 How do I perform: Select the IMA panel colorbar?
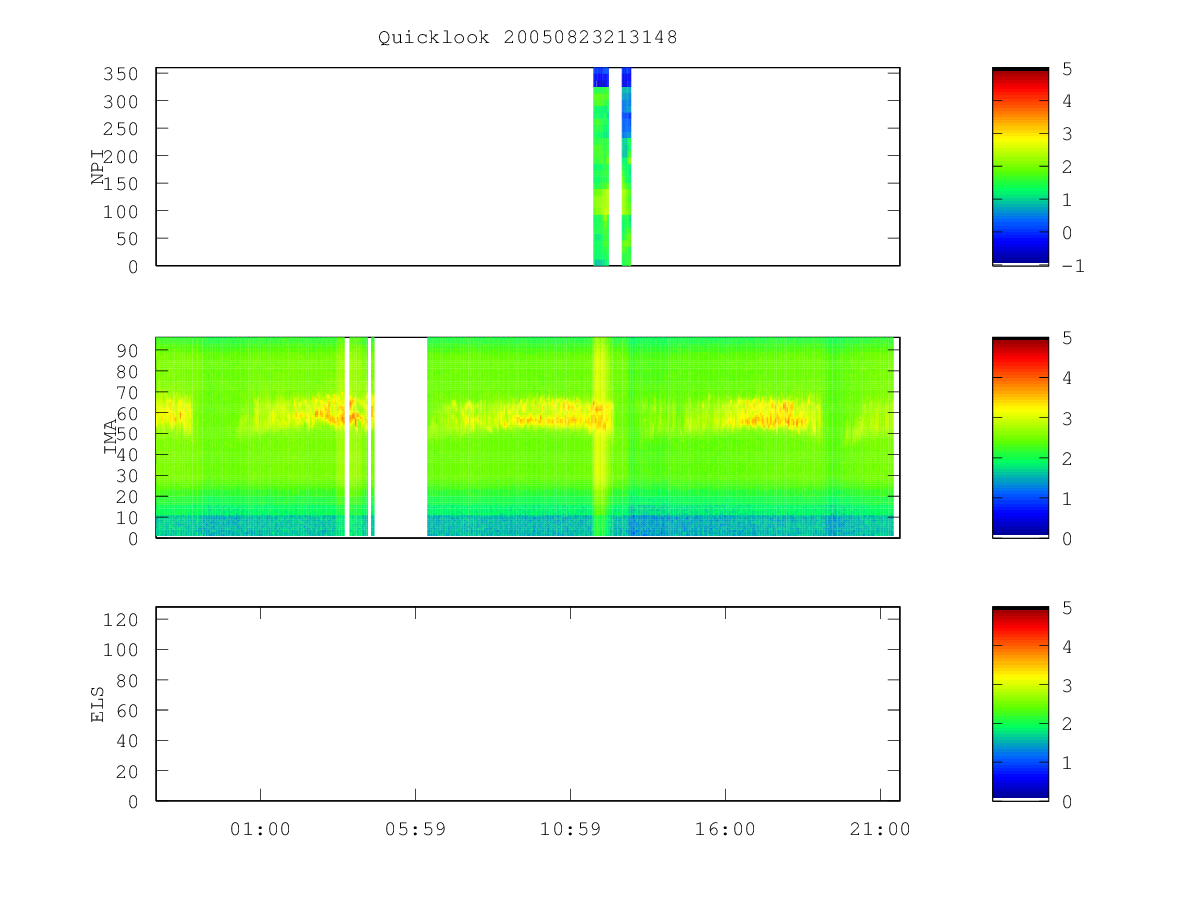tap(1020, 438)
